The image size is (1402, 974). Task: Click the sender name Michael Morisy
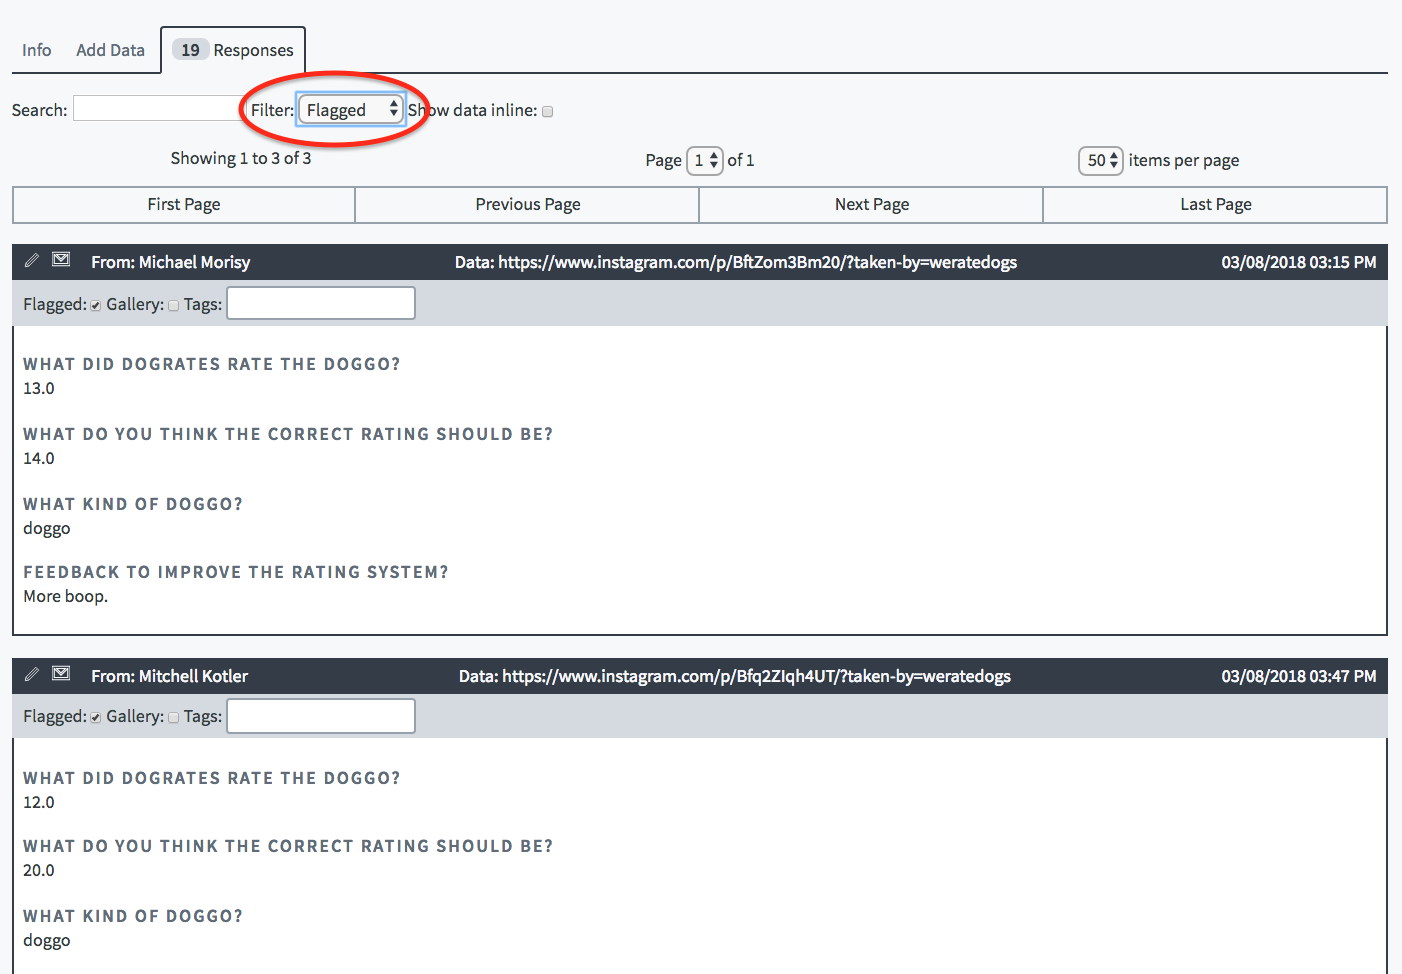pyautogui.click(x=194, y=262)
